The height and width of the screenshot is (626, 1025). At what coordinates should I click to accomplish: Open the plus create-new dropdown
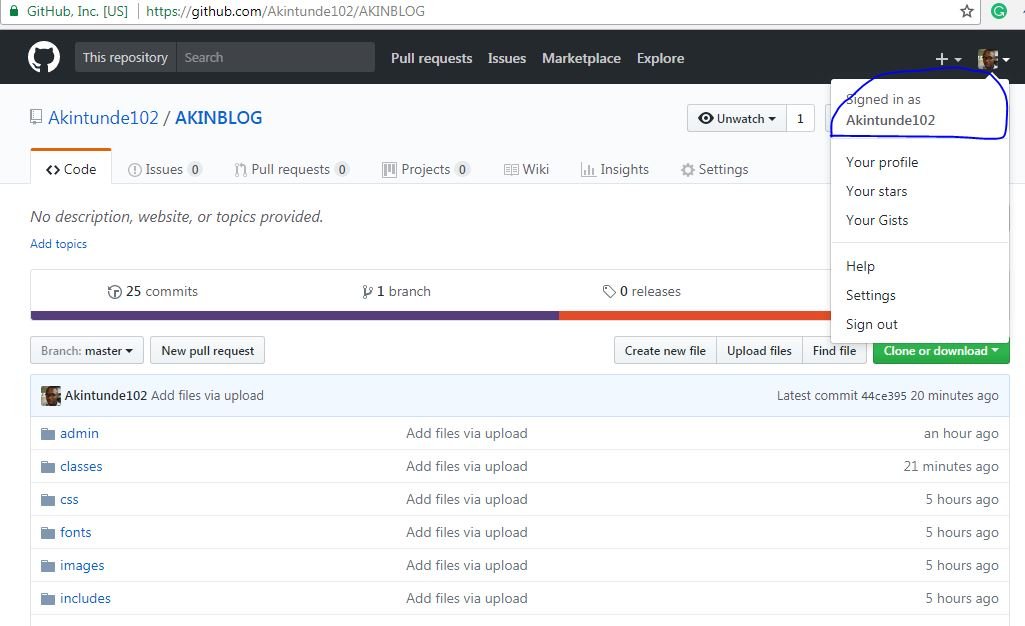[x=948, y=59]
